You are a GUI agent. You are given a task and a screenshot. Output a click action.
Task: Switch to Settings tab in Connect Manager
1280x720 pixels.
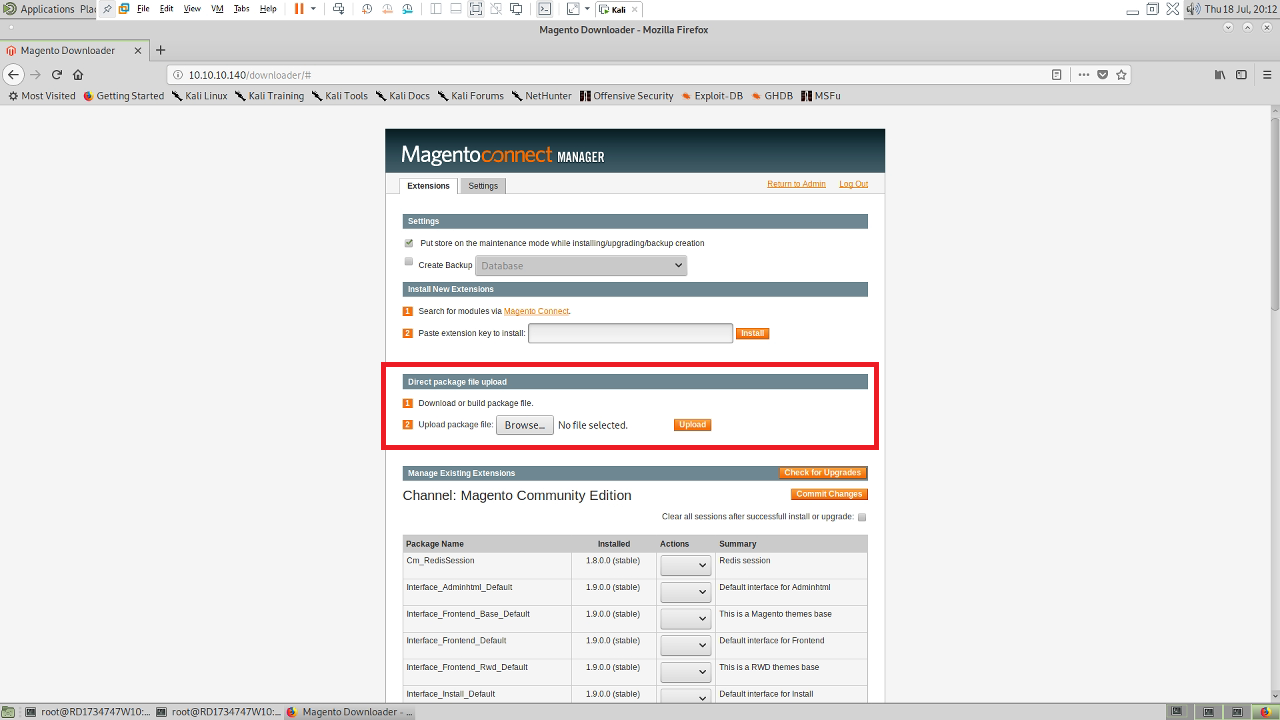(x=483, y=186)
